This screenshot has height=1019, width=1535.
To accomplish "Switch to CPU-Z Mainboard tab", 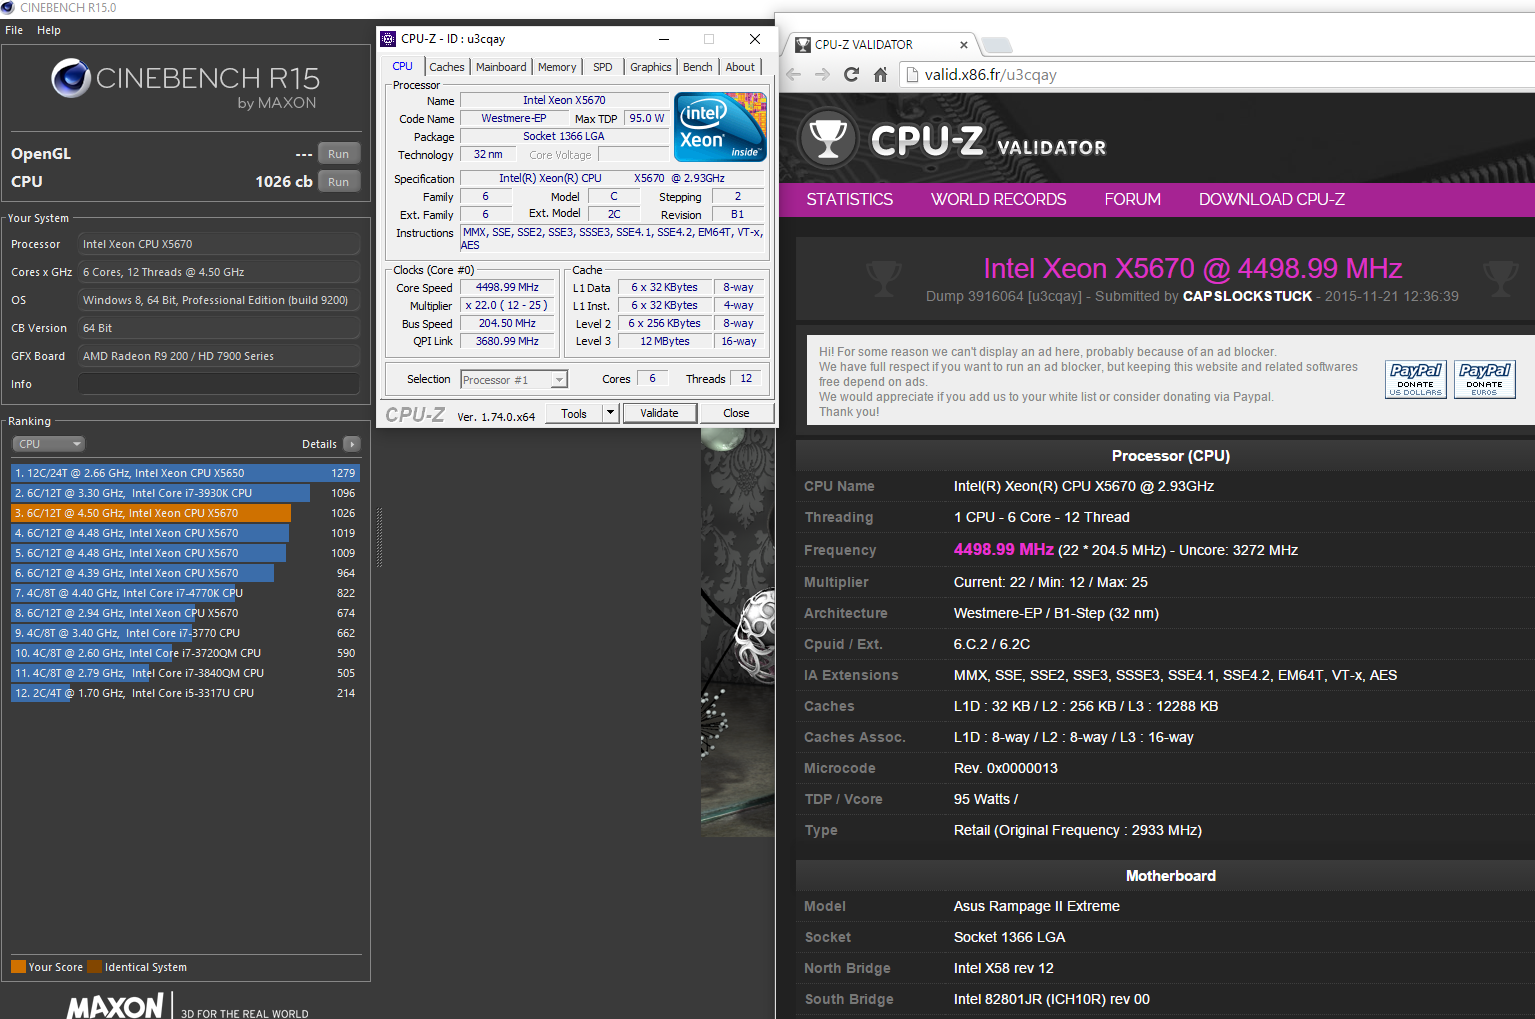I will 501,67.
